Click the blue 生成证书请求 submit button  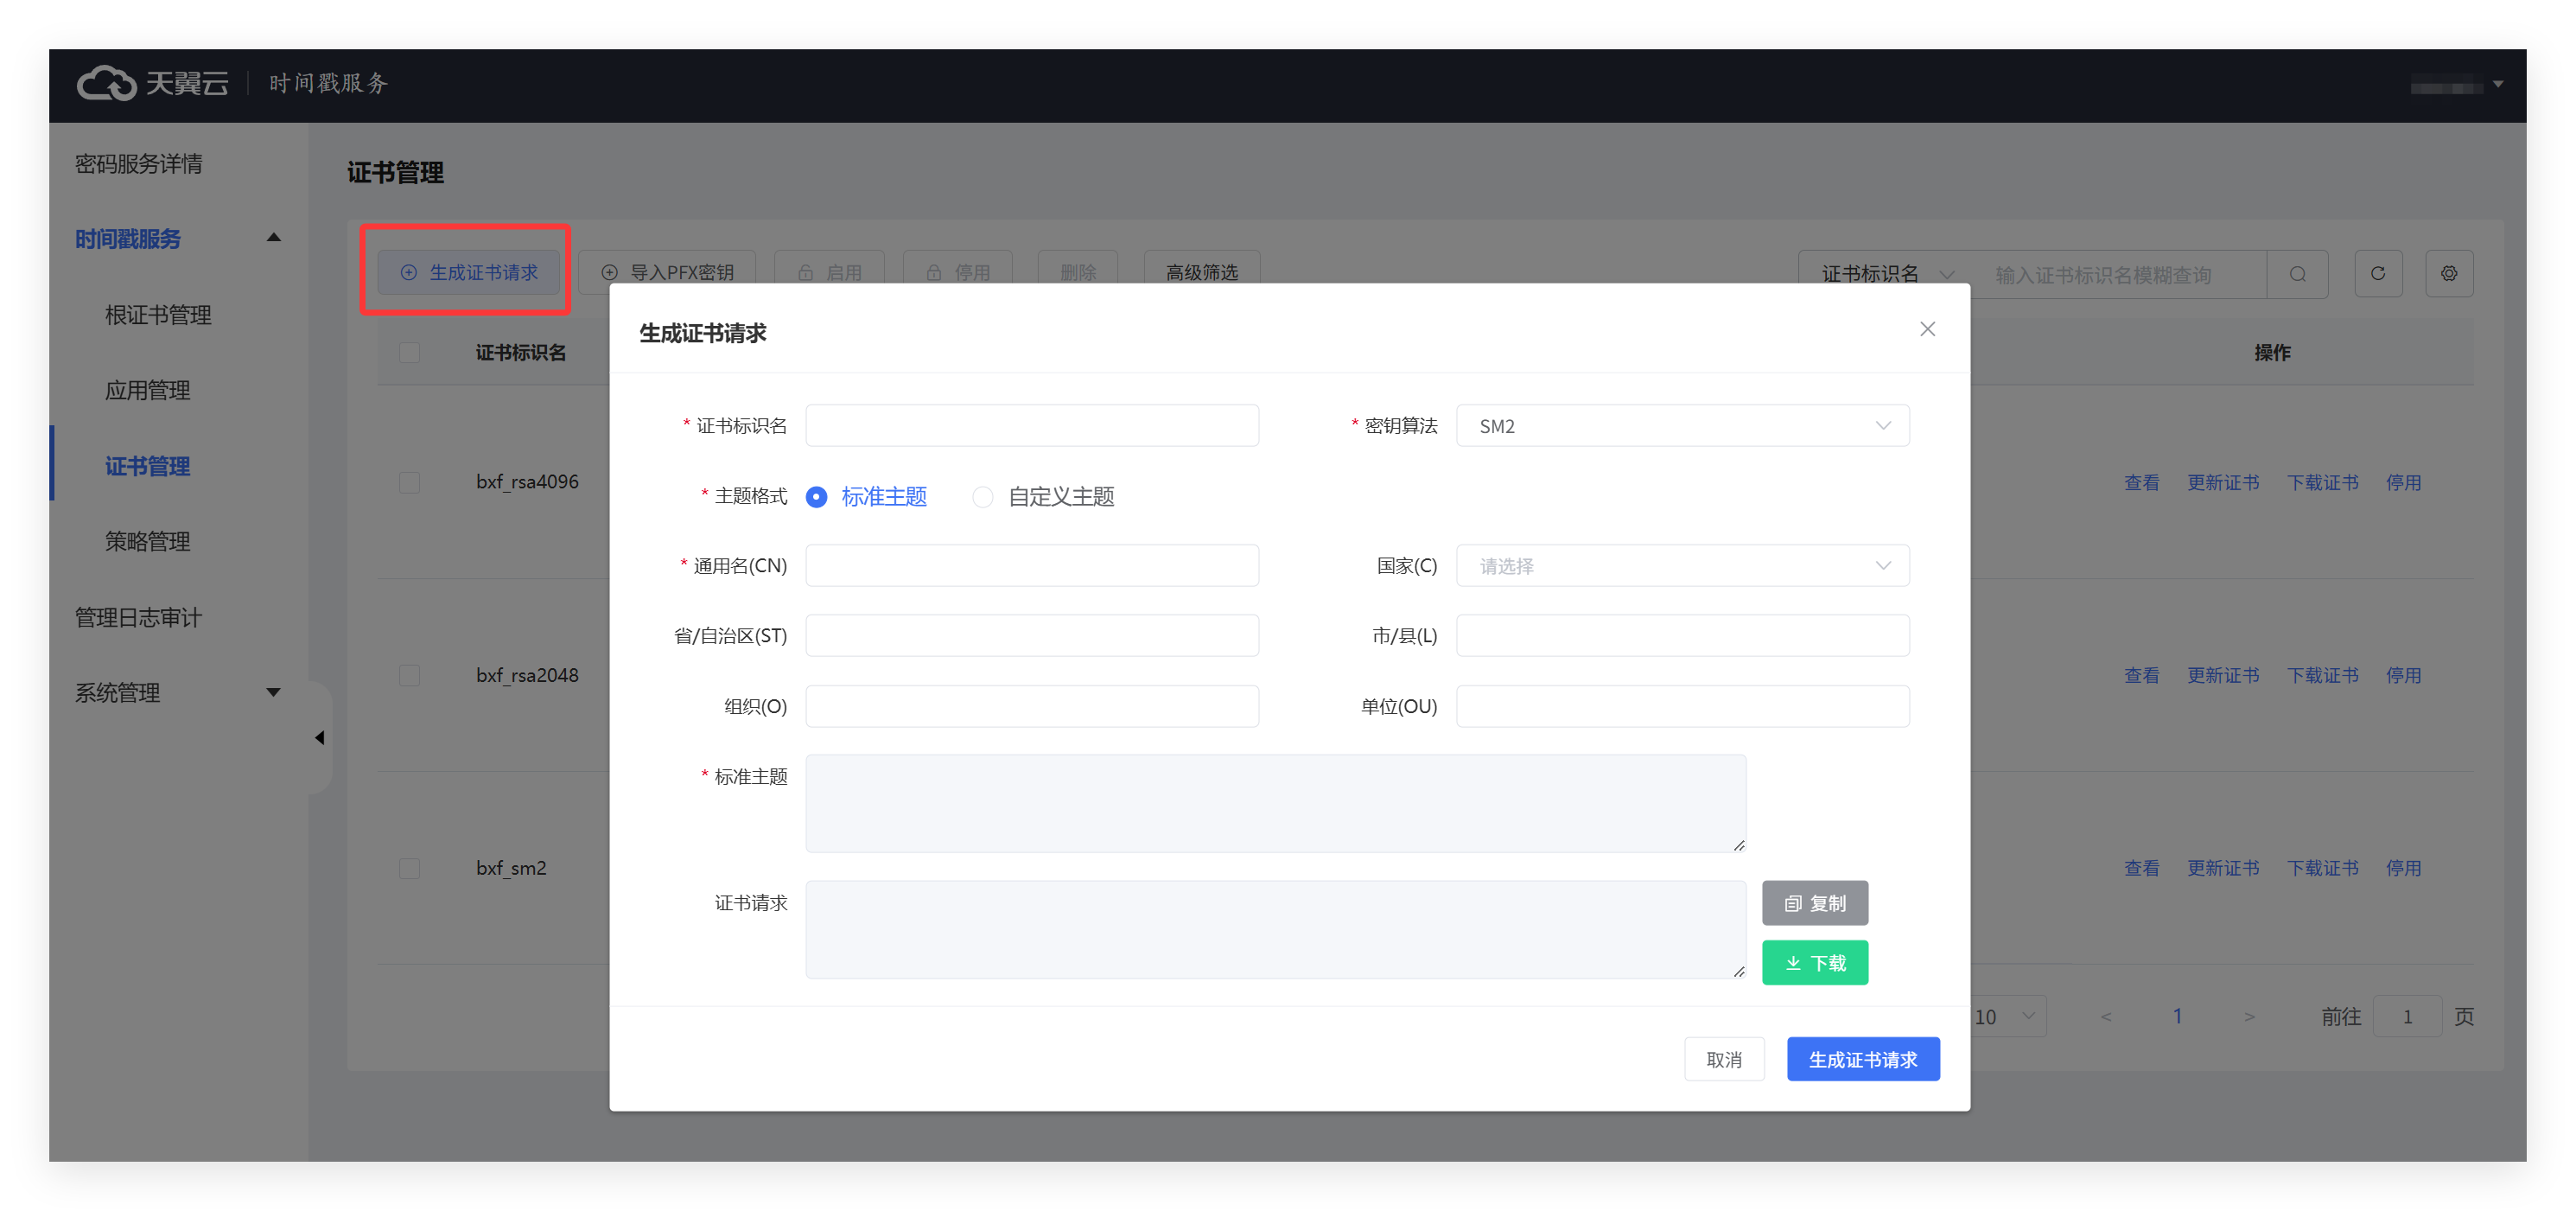(1862, 1059)
